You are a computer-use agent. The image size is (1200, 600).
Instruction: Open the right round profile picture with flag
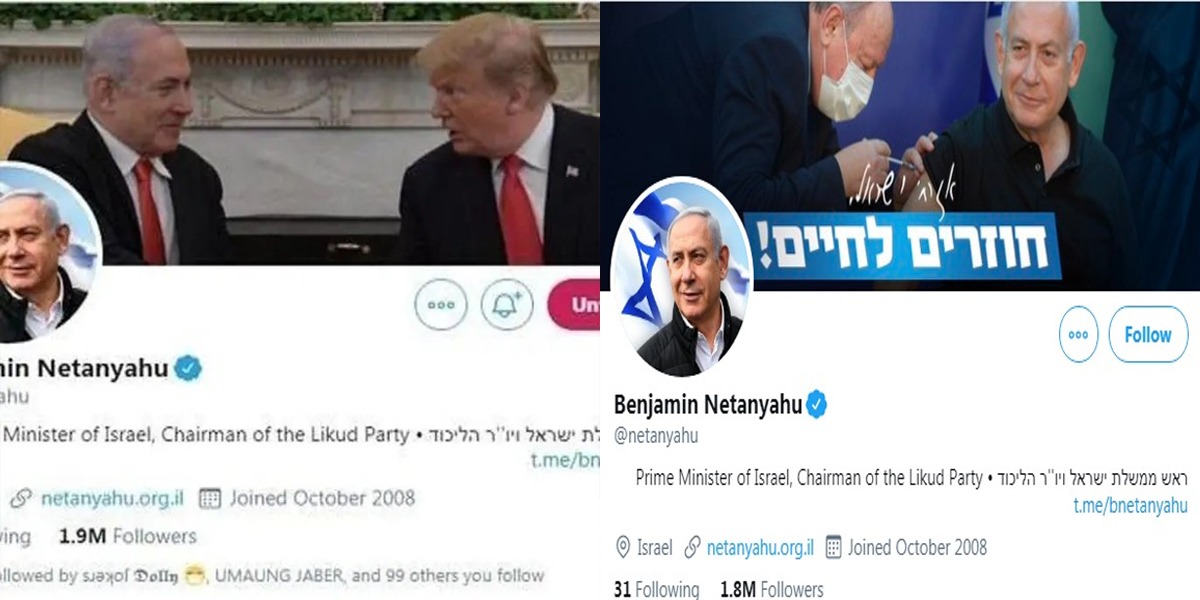(x=681, y=277)
